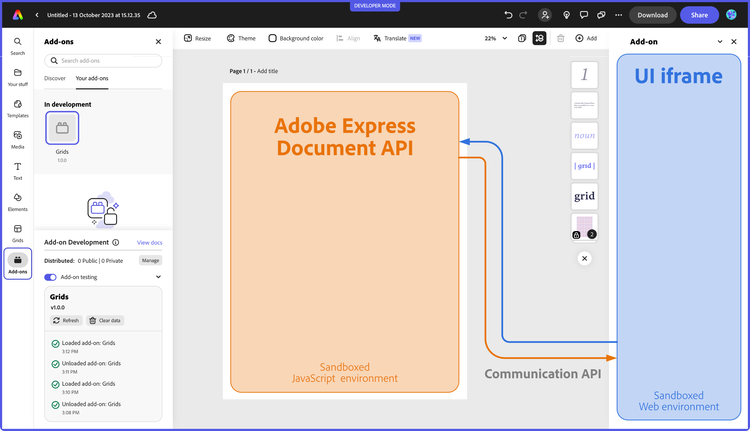Screen dimensions: 750x431
Task: Click the Add-on Development info icon
Action: [x=116, y=242]
